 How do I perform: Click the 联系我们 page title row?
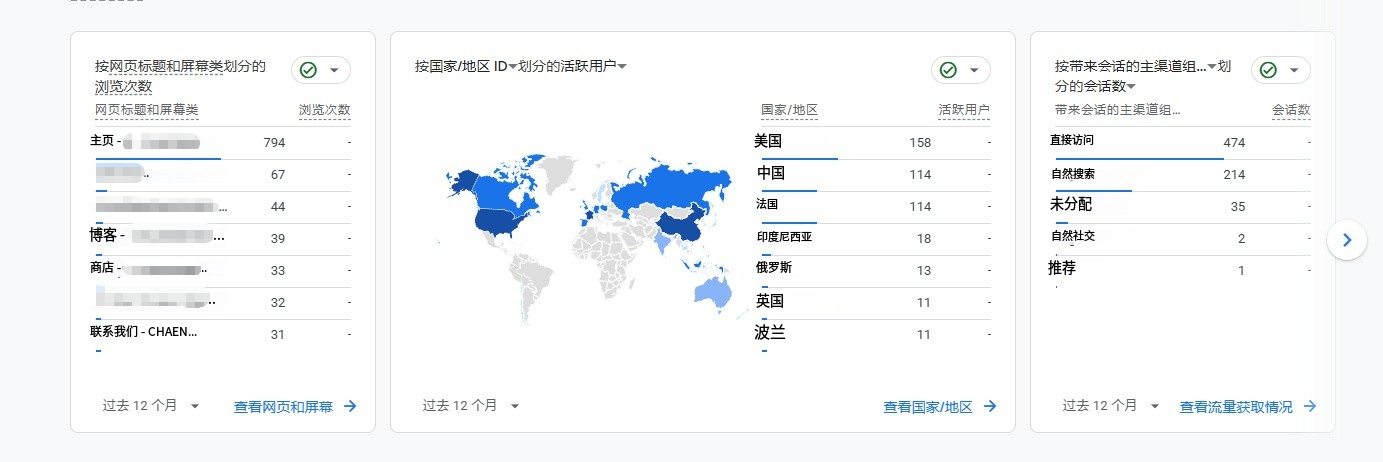pos(144,333)
